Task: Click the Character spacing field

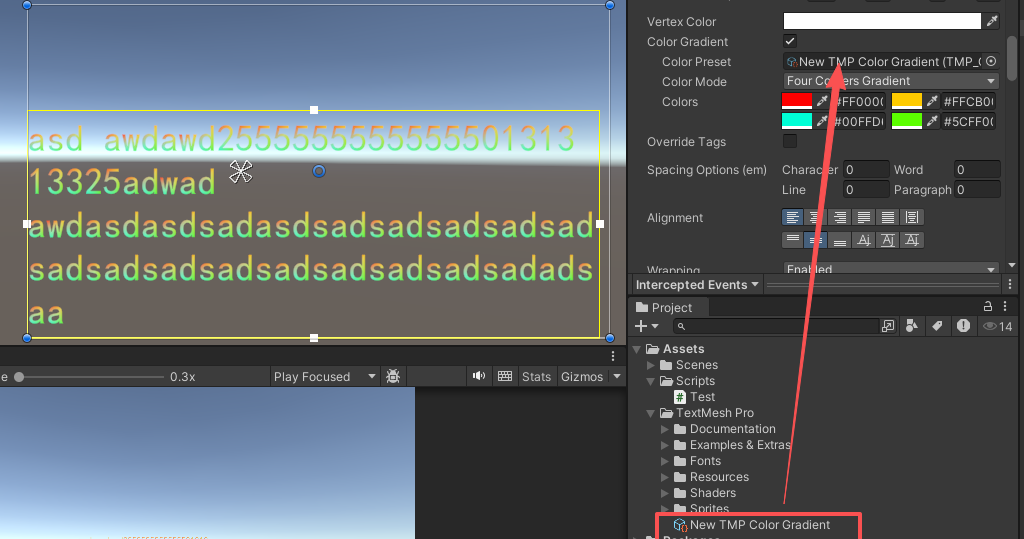Action: pyautogui.click(x=866, y=169)
